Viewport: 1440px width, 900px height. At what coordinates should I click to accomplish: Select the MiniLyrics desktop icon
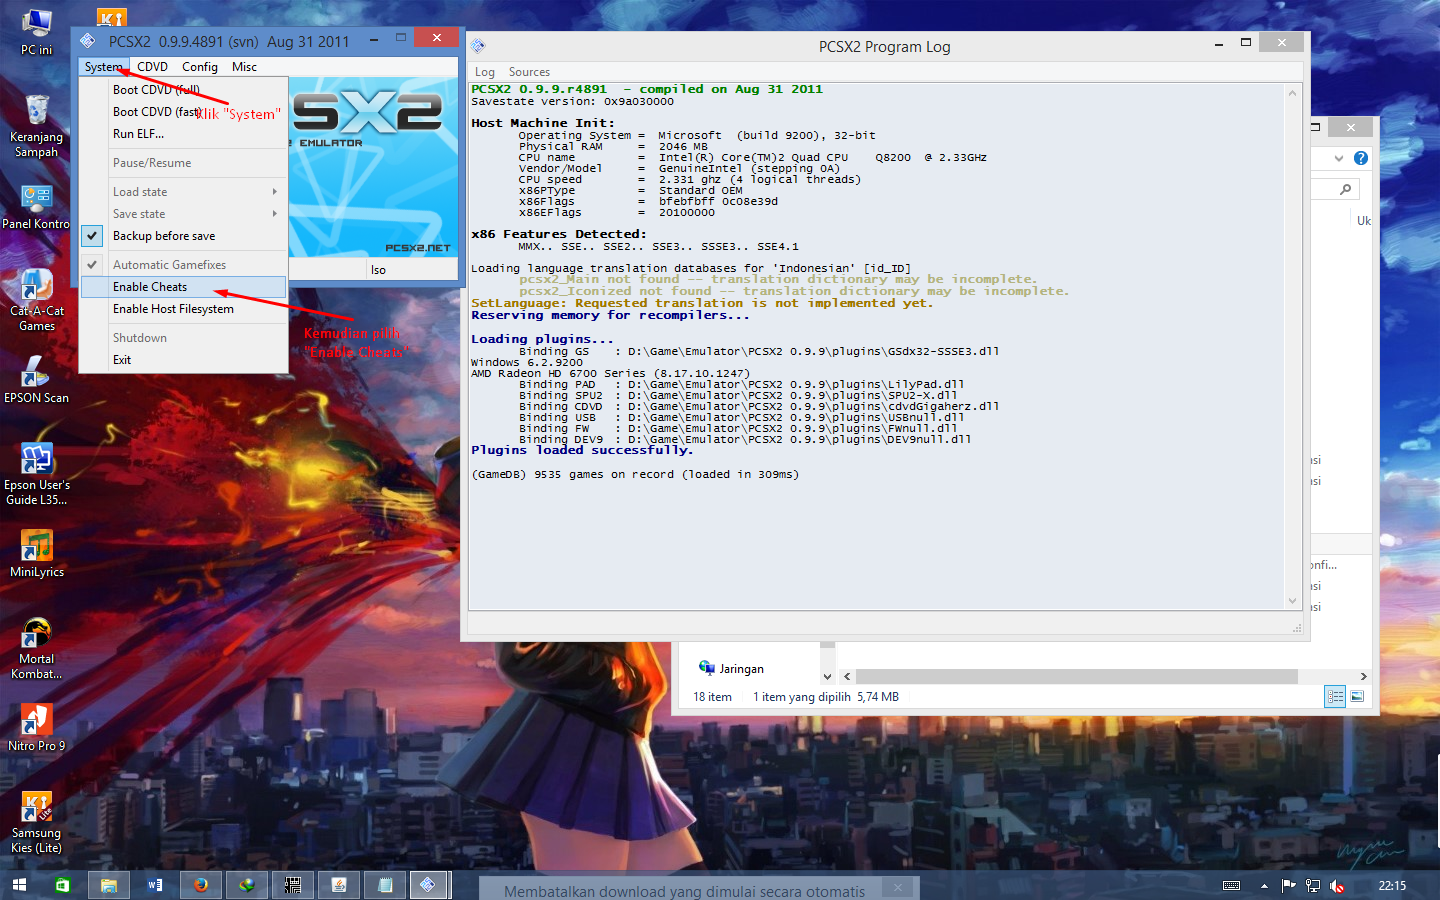37,553
